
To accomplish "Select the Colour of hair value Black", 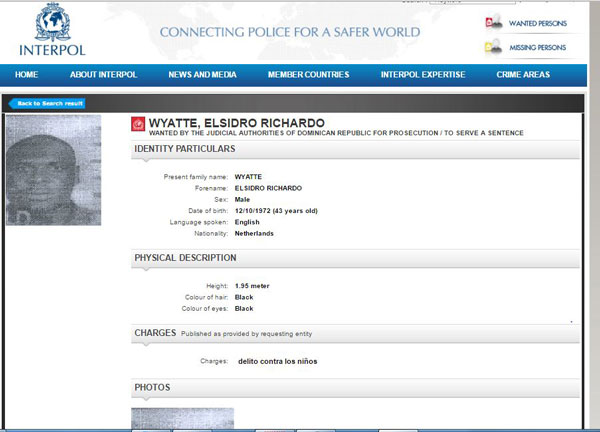I will (244, 297).
